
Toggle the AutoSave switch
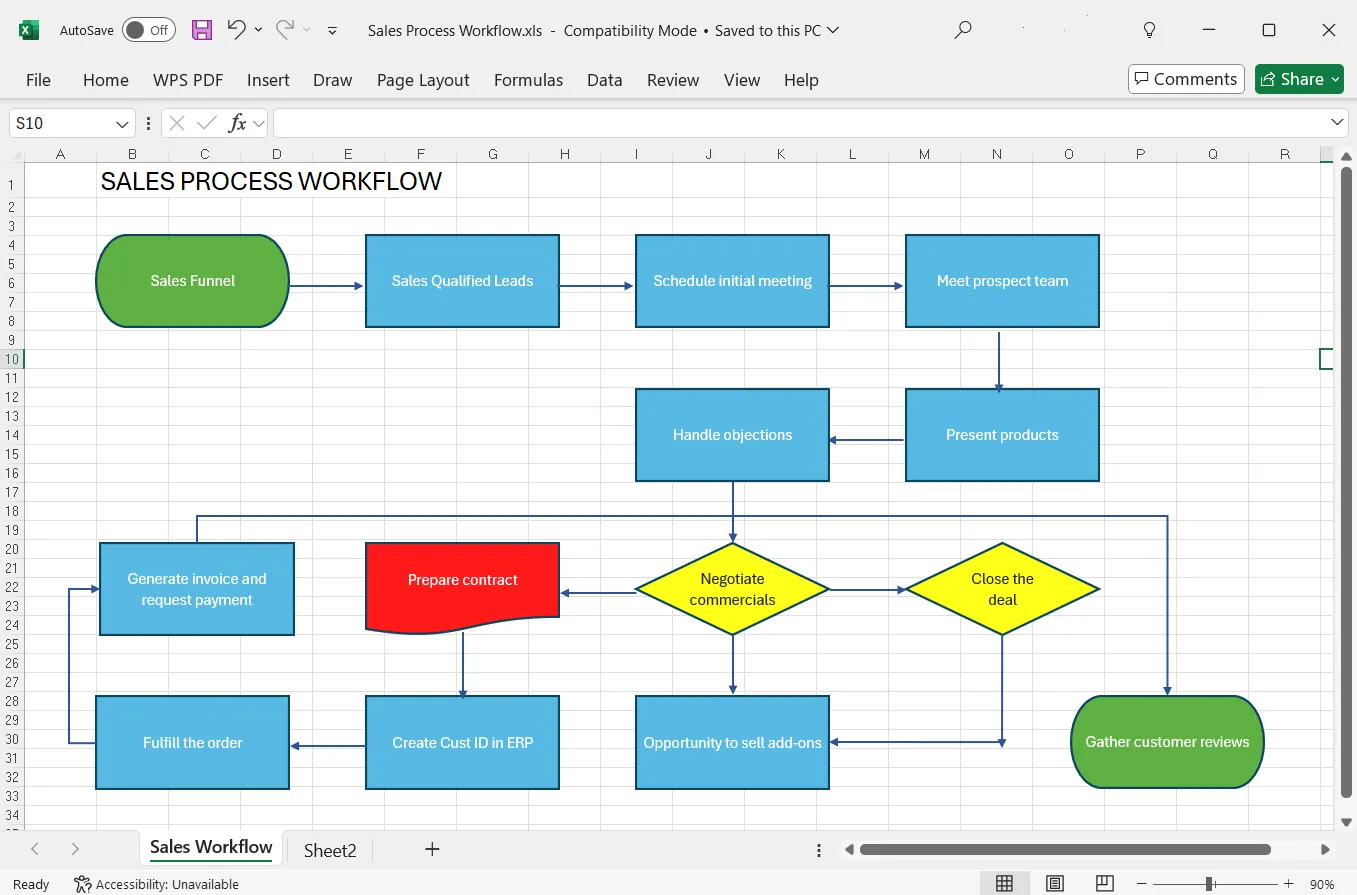pos(149,30)
